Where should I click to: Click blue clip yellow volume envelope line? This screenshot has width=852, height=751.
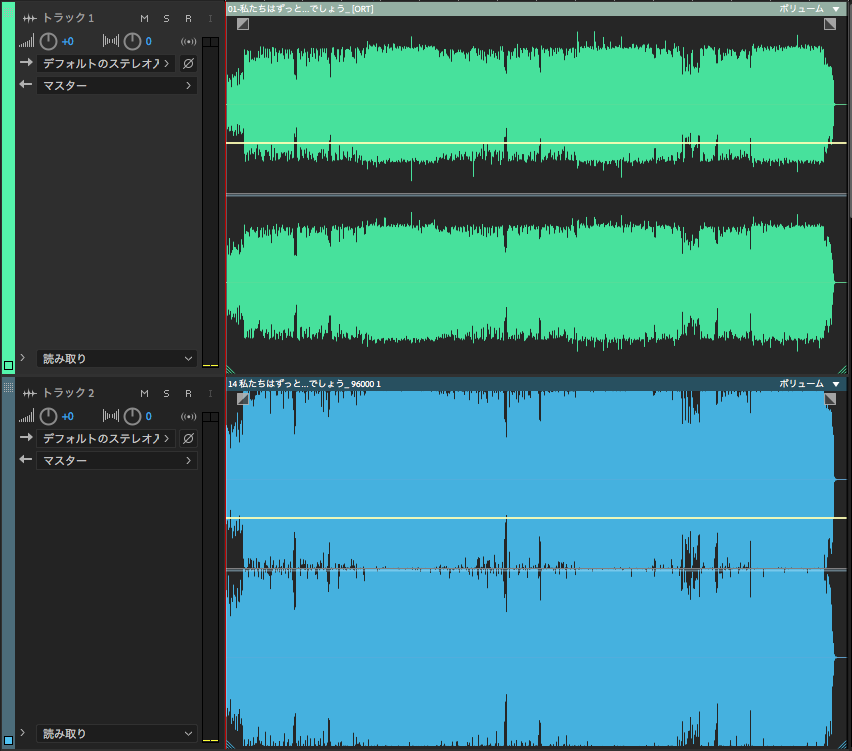pyautogui.click(x=536, y=518)
